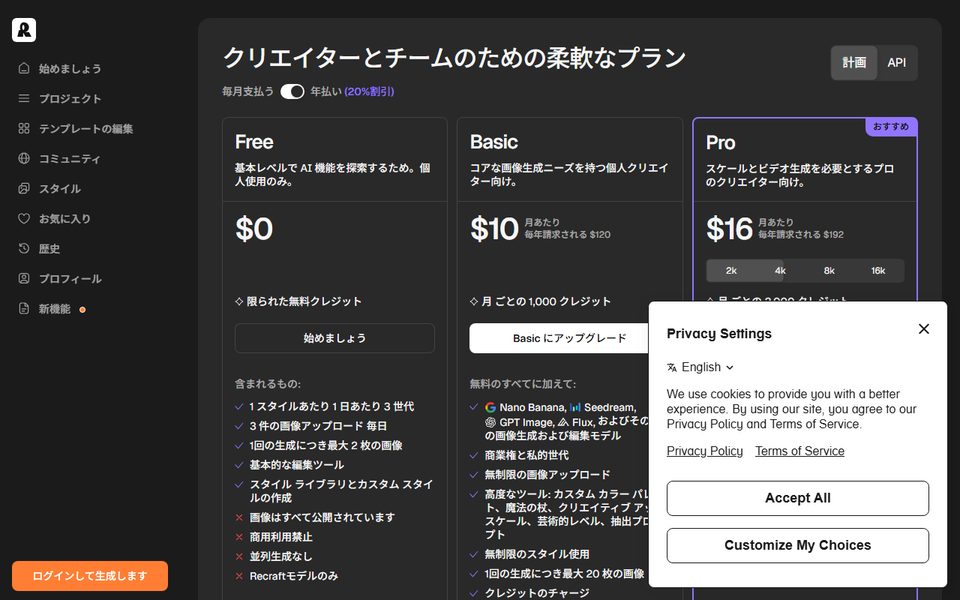Image resolution: width=960 pixels, height=600 pixels.
Task: Click the 毎月支払う label
Action: point(248,91)
